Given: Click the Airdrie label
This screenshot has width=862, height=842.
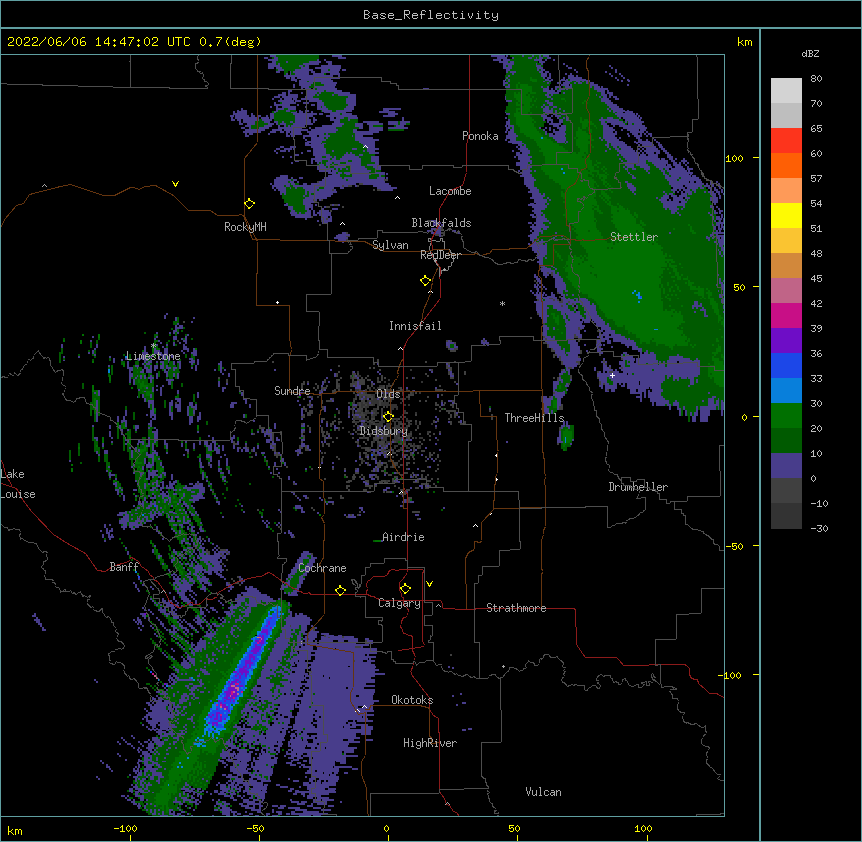Looking at the screenshot, I should [403, 537].
